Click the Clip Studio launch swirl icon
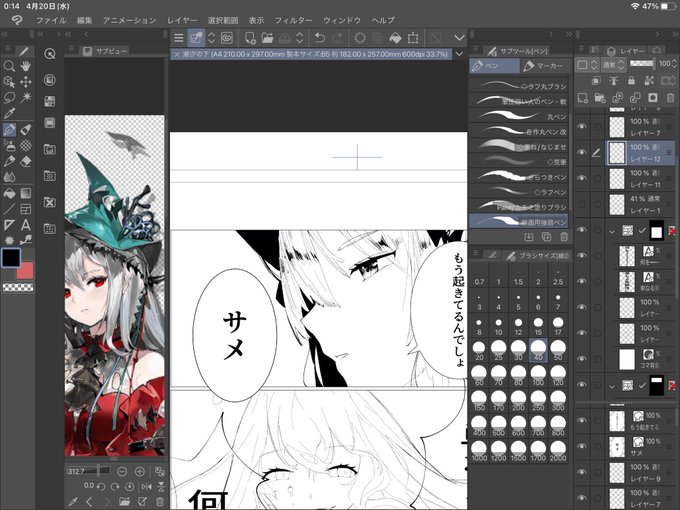The height and width of the screenshot is (510, 680). pos(227,38)
